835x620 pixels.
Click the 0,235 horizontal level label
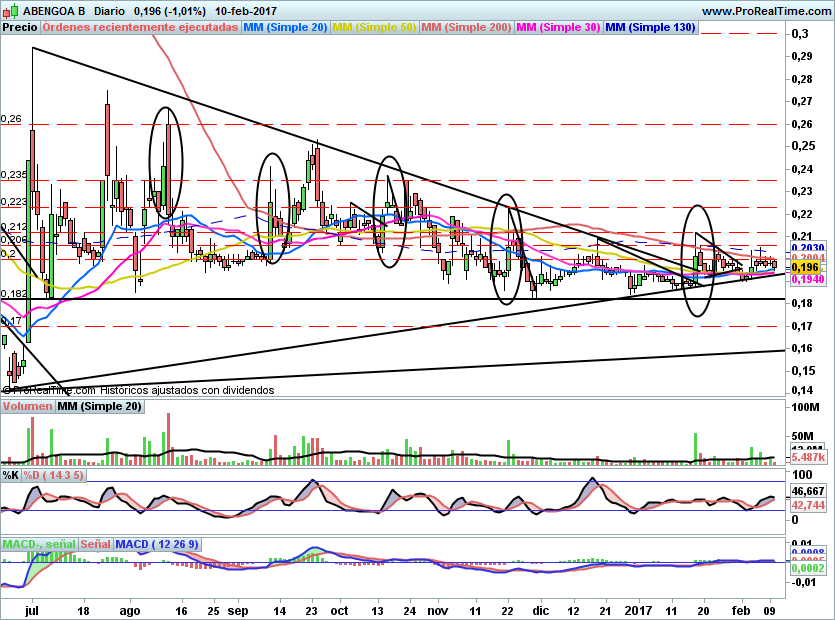point(14,175)
